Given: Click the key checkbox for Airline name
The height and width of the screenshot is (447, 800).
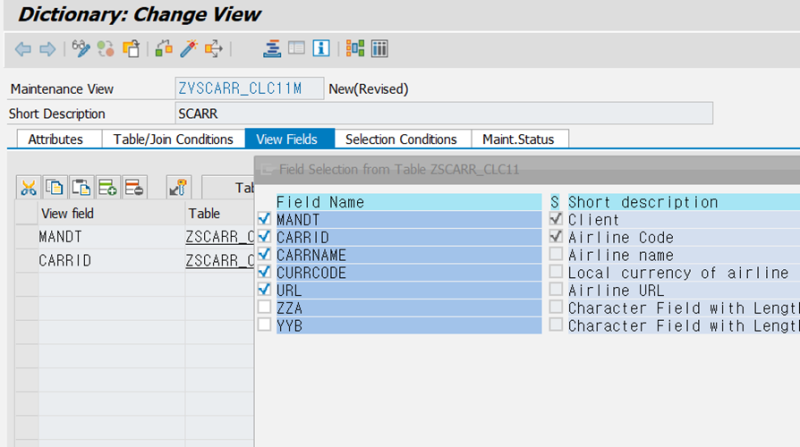Looking at the screenshot, I should click(x=556, y=254).
